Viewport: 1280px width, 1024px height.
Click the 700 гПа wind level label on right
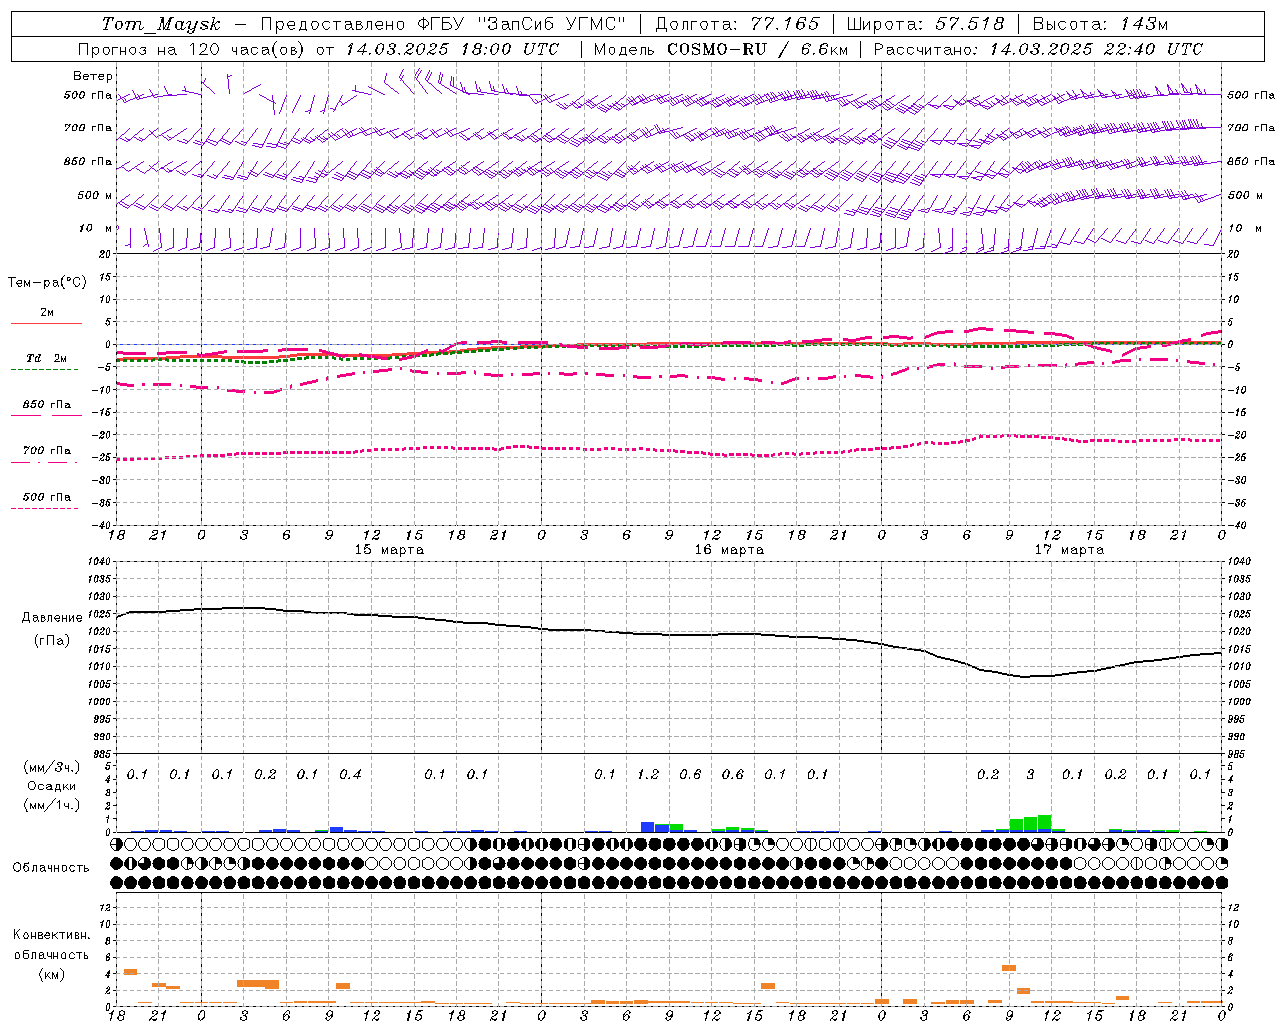tap(1251, 128)
